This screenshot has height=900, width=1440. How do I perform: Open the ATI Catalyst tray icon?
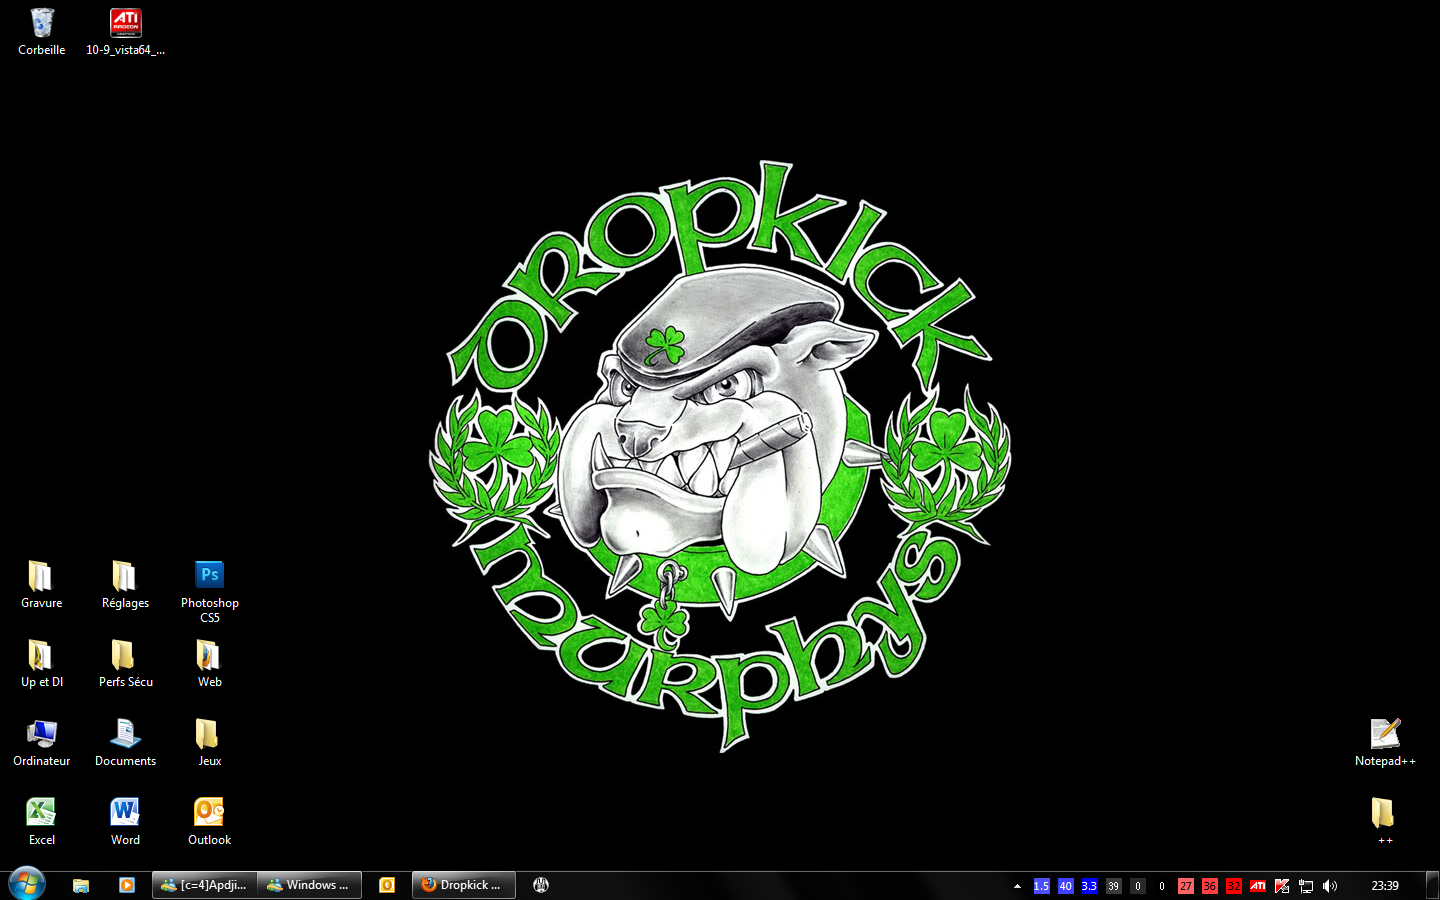(1257, 886)
